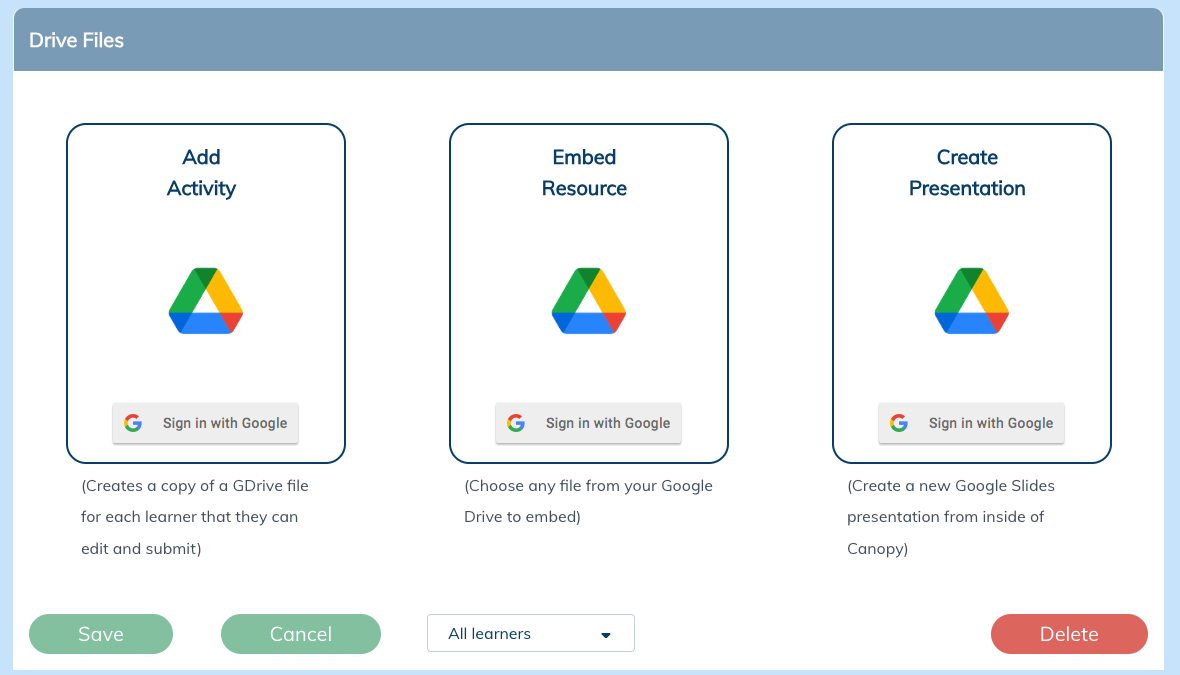Click Google Drive icon in Add Activity card
This screenshot has height=675, width=1180.
point(205,300)
